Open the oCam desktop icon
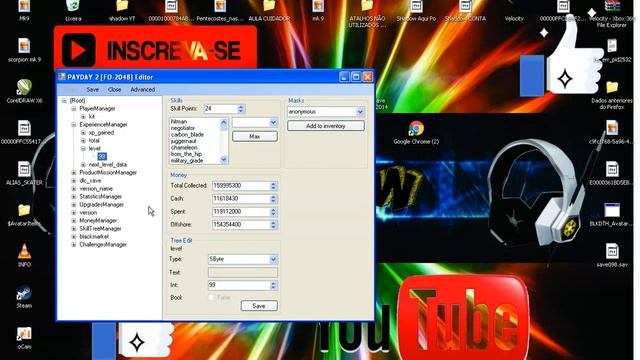This screenshot has height=360, width=640. tap(24, 334)
